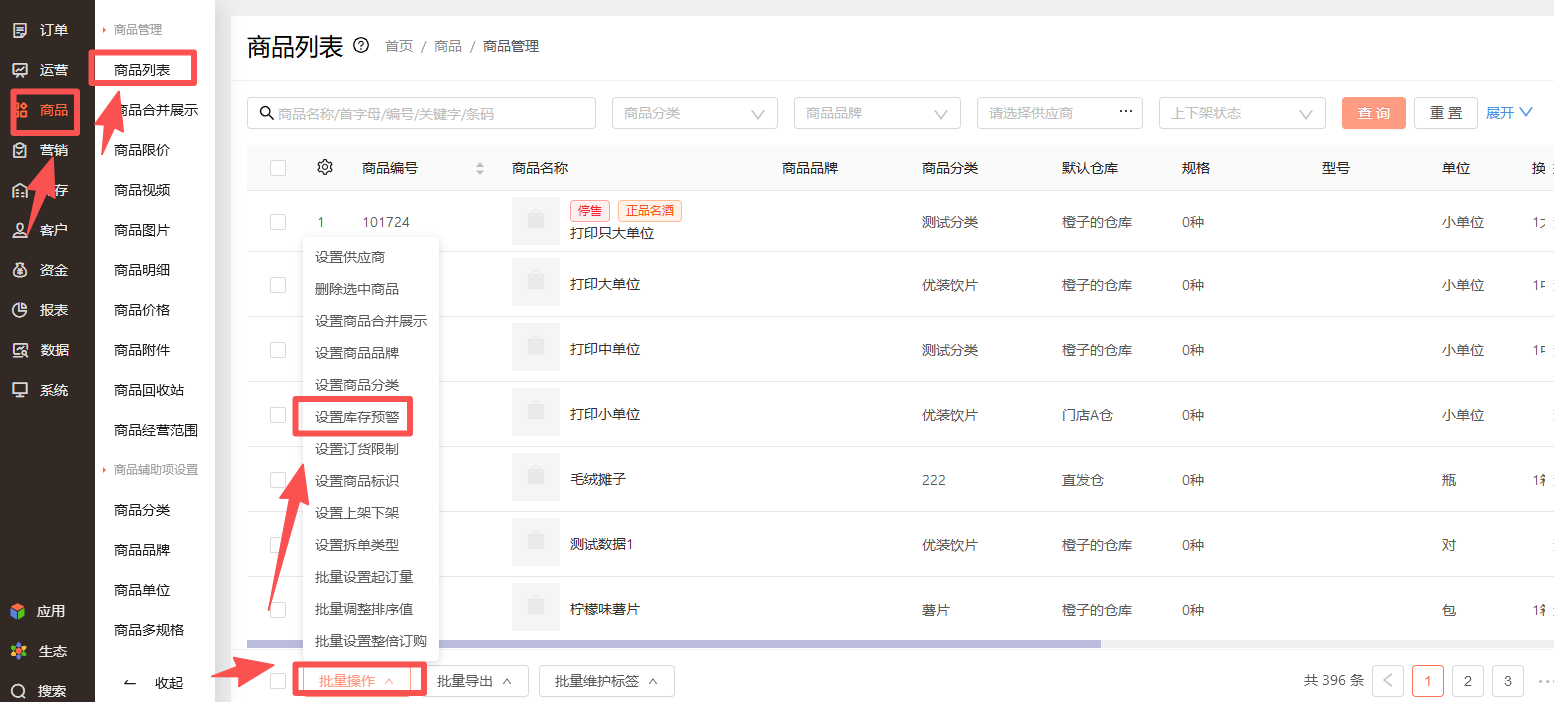This screenshot has width=1554, height=702.
Task: Click the help question mark beside 商品列表
Action: (x=362, y=46)
